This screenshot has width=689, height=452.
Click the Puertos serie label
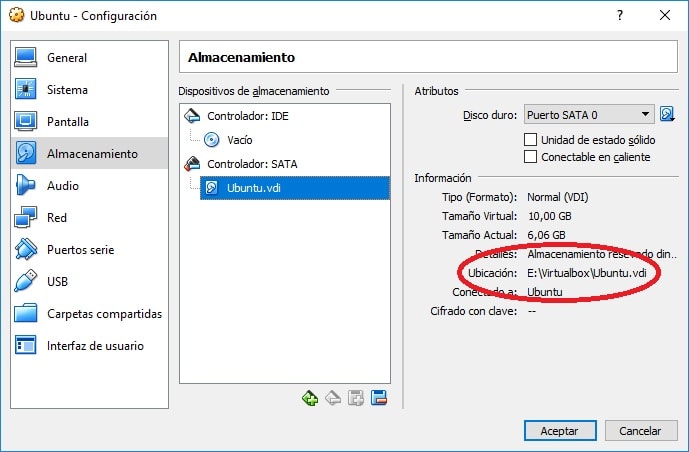click(x=80, y=250)
